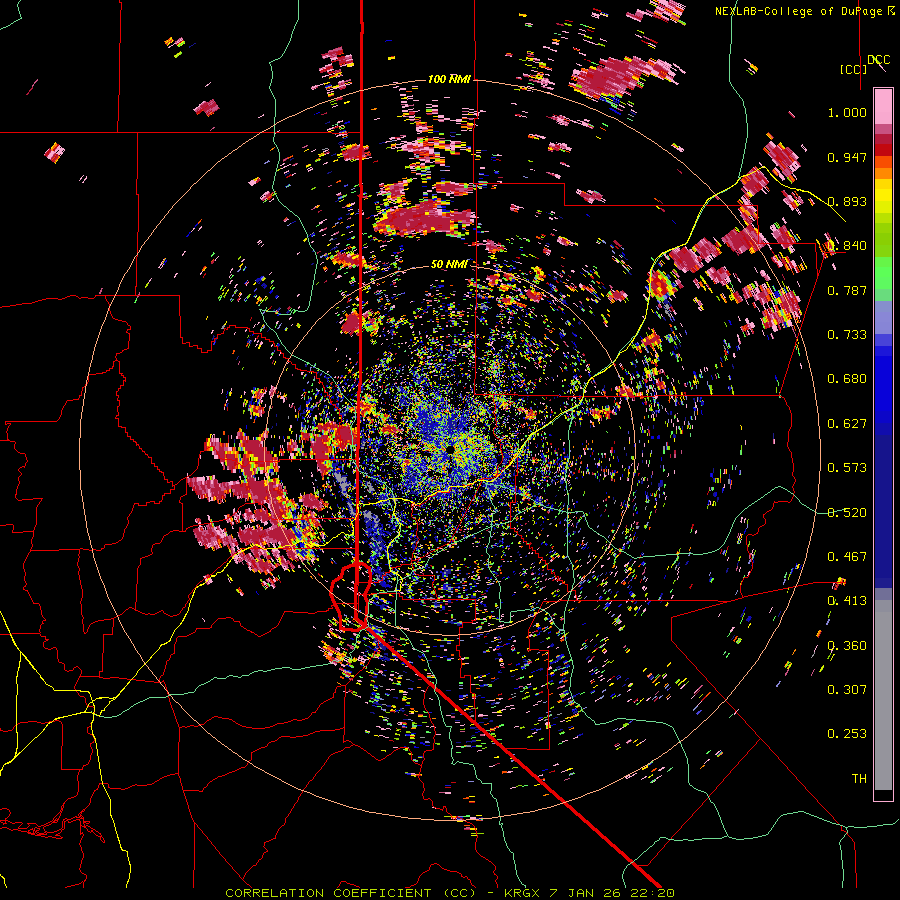This screenshot has width=900, height=900.
Task: Click the KRGX station identifier
Action: [x=522, y=893]
